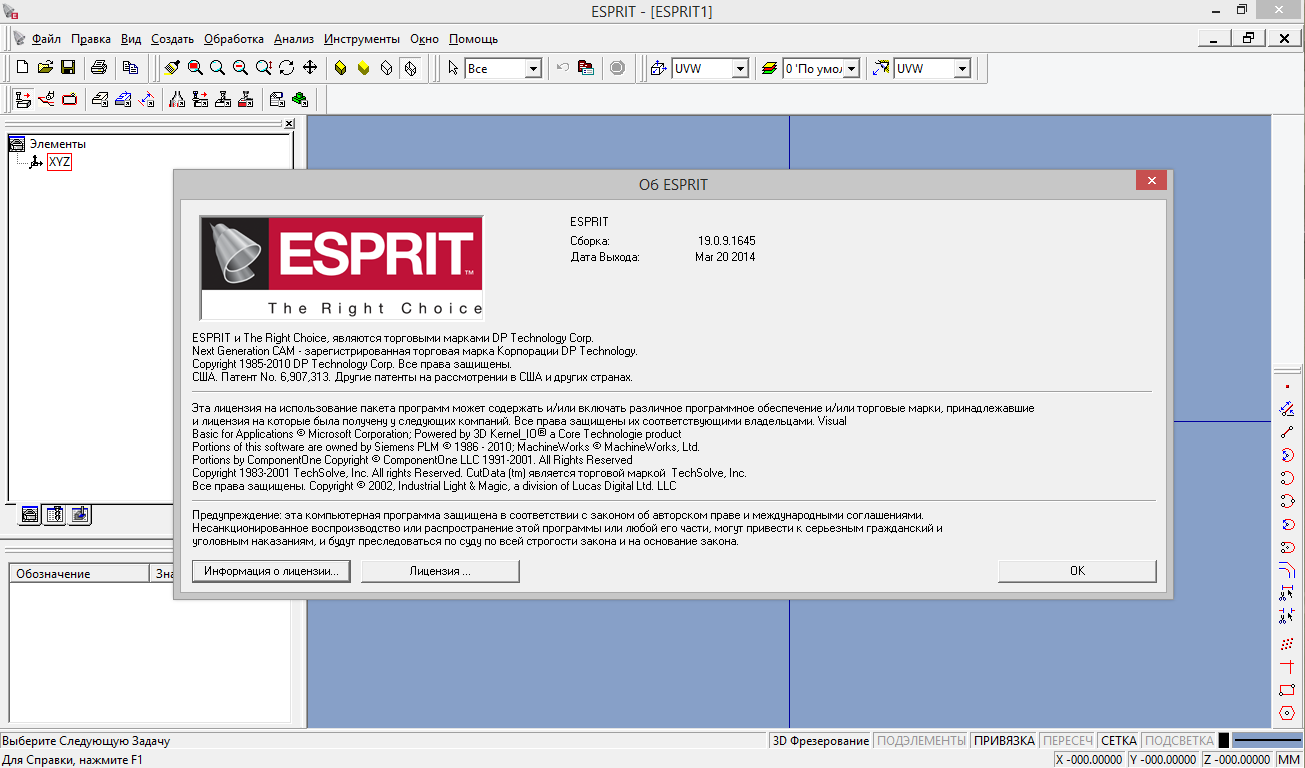This screenshot has height=768, width=1305.
Task: Click first tab icon below Элементы tree
Action: [30, 515]
